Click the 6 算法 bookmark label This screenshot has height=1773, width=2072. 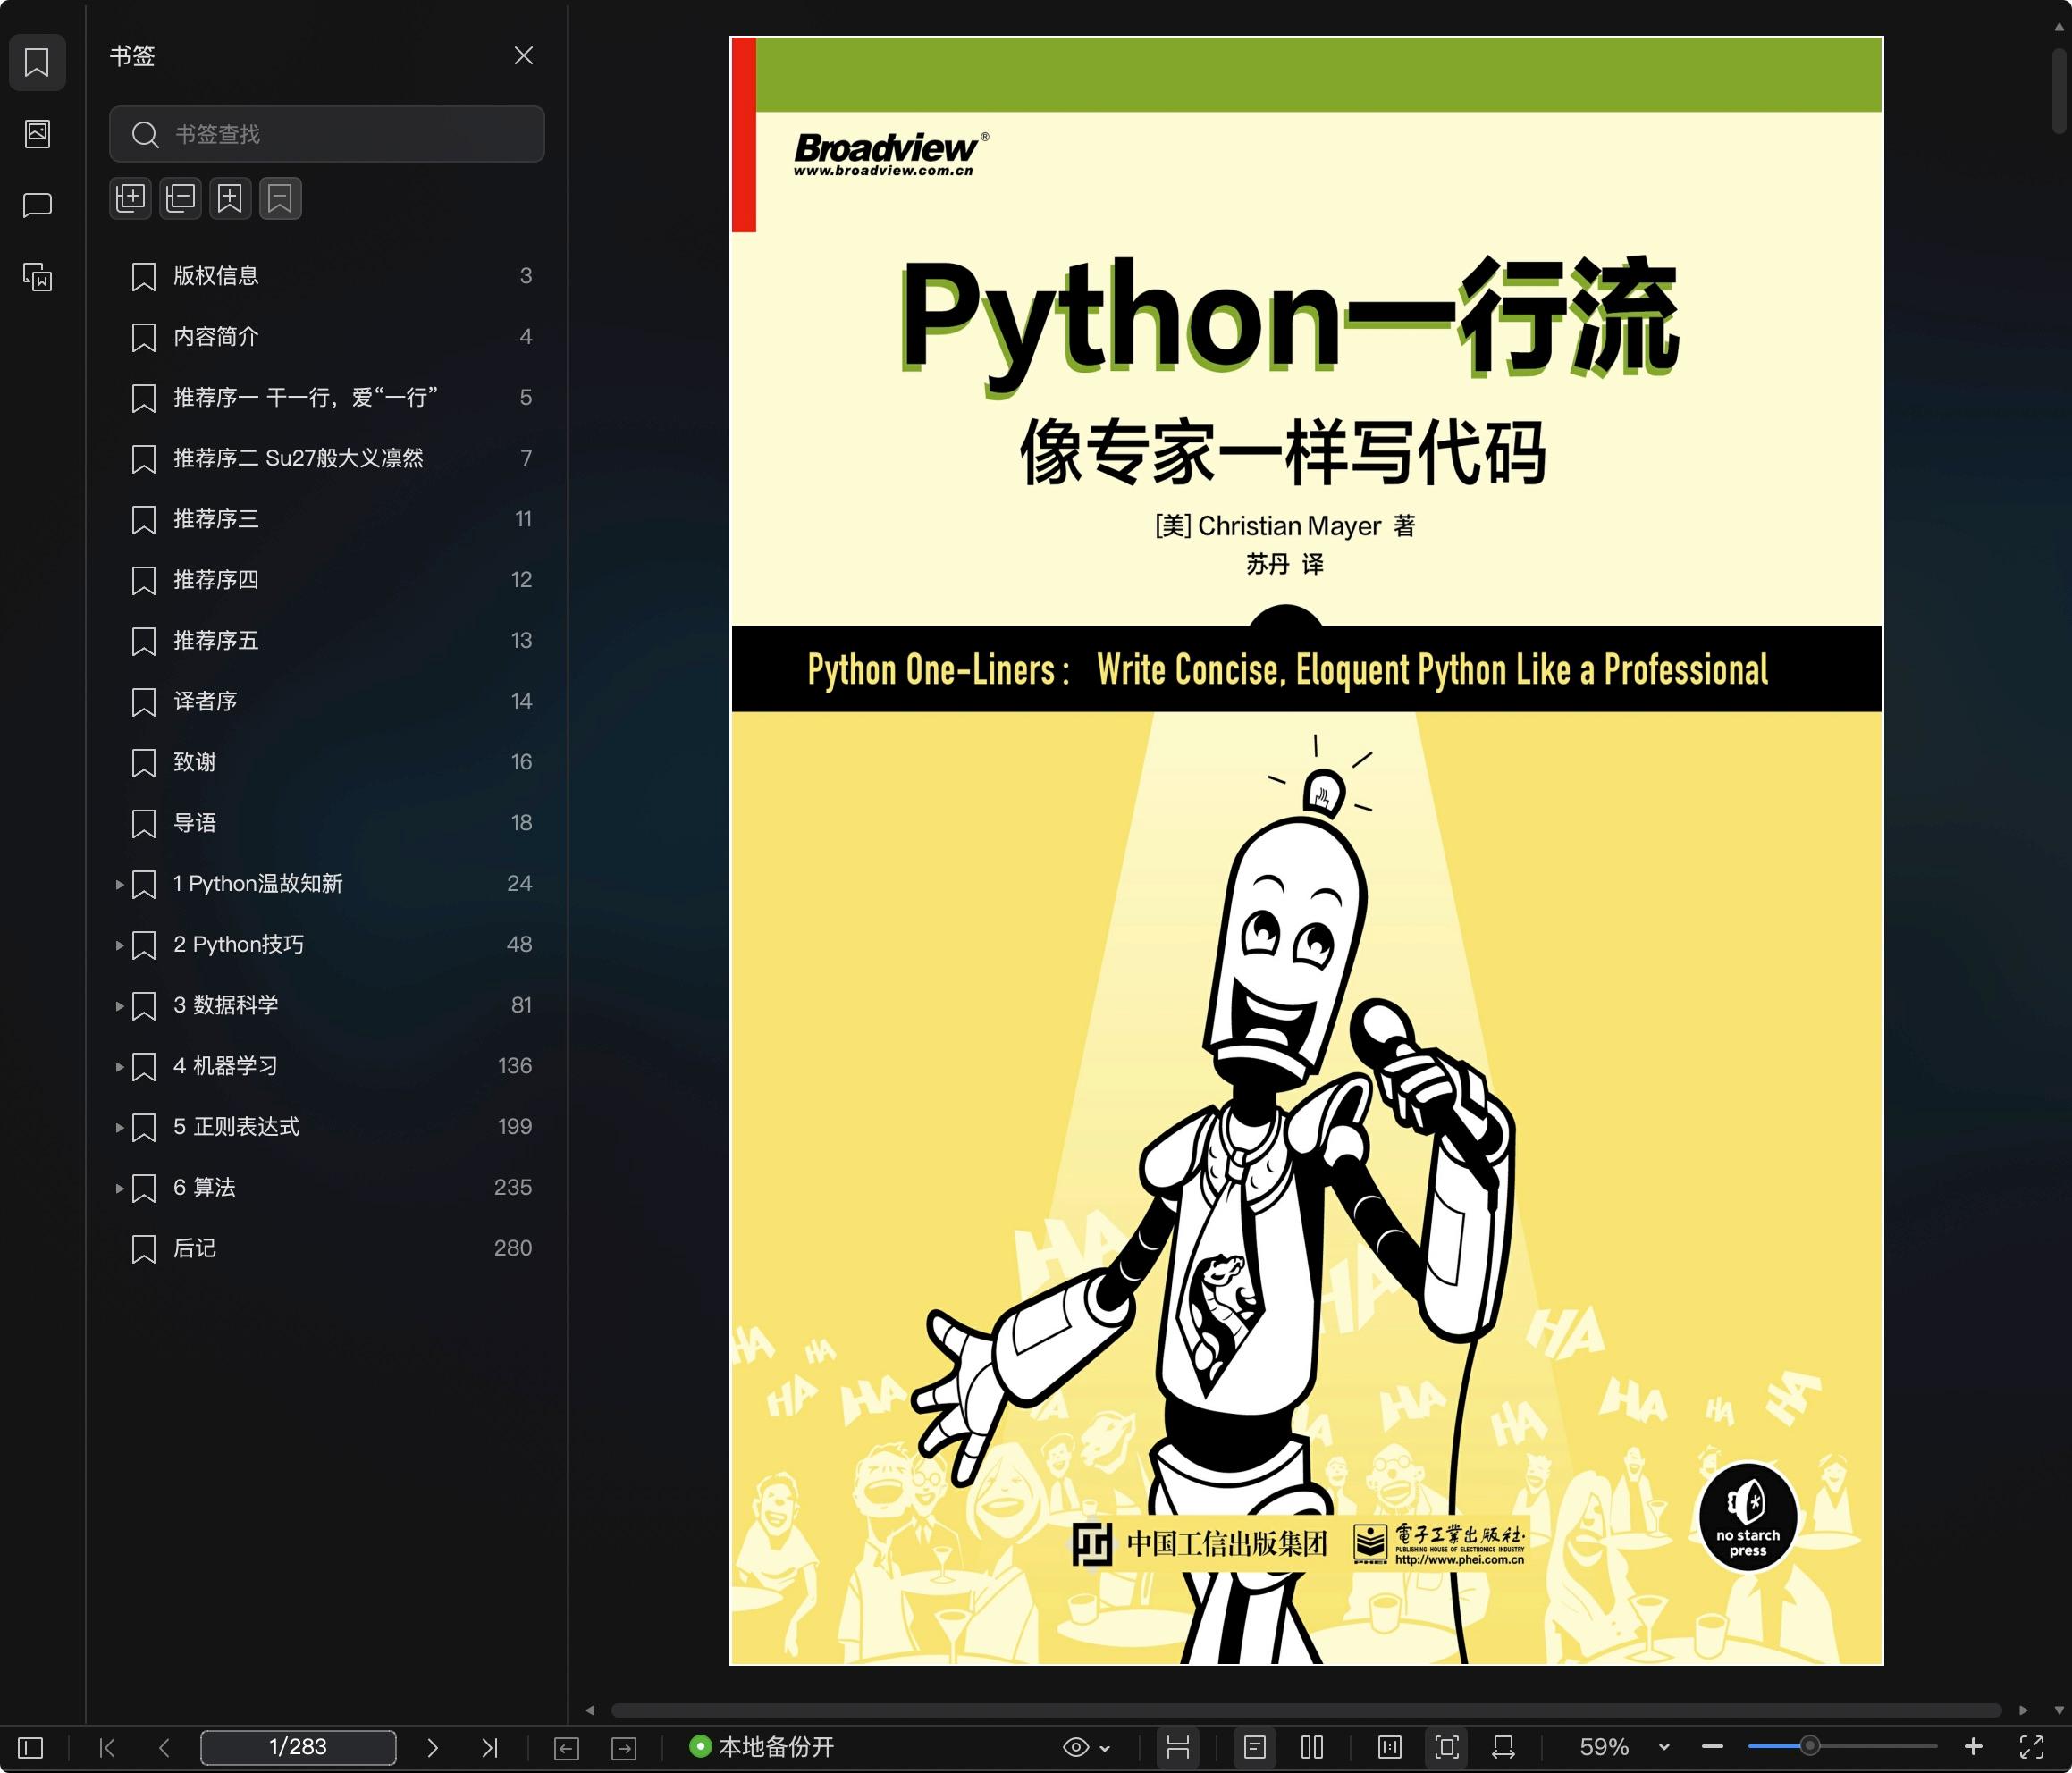(204, 1188)
